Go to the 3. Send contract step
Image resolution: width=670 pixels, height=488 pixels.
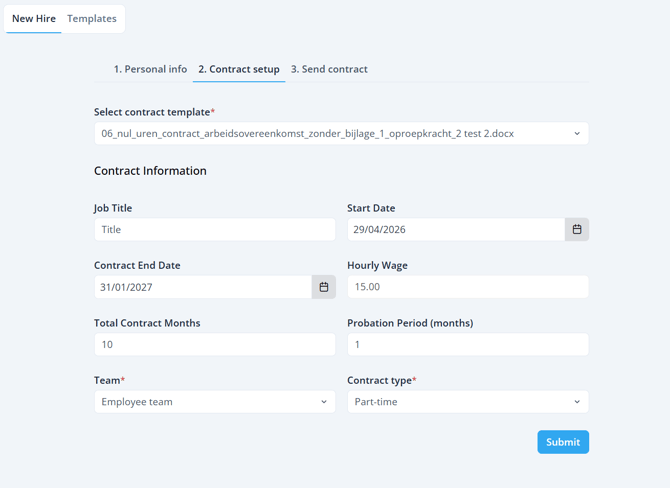329,69
